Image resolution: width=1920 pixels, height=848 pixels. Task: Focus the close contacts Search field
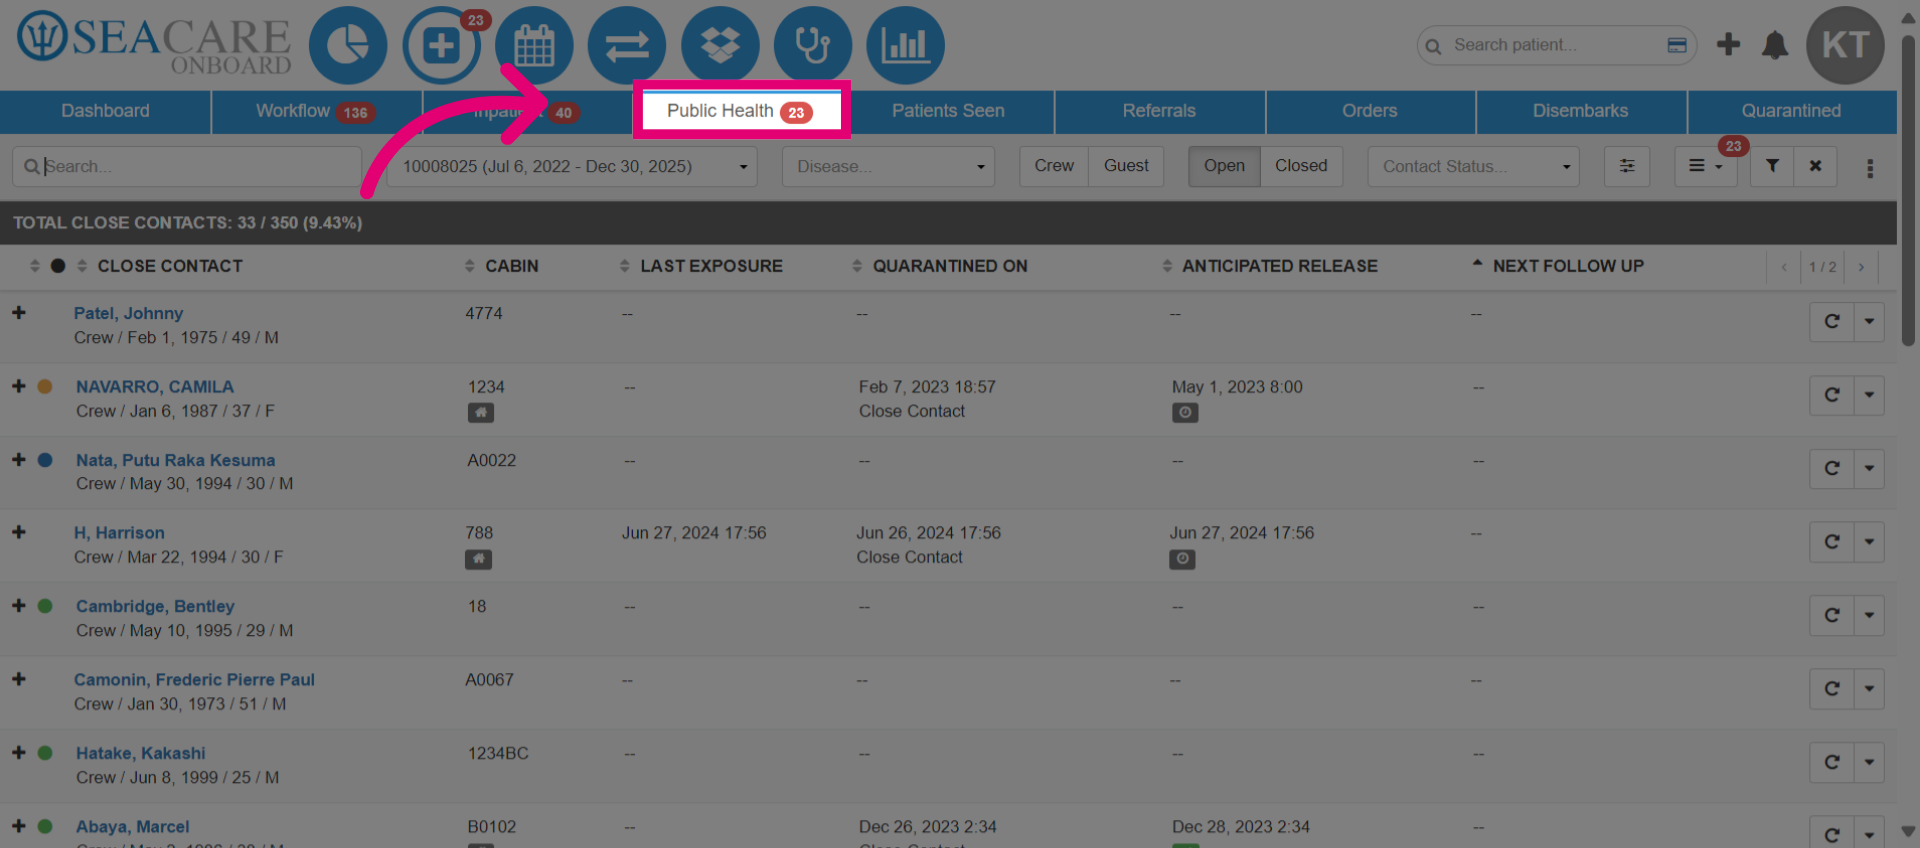pyautogui.click(x=187, y=166)
